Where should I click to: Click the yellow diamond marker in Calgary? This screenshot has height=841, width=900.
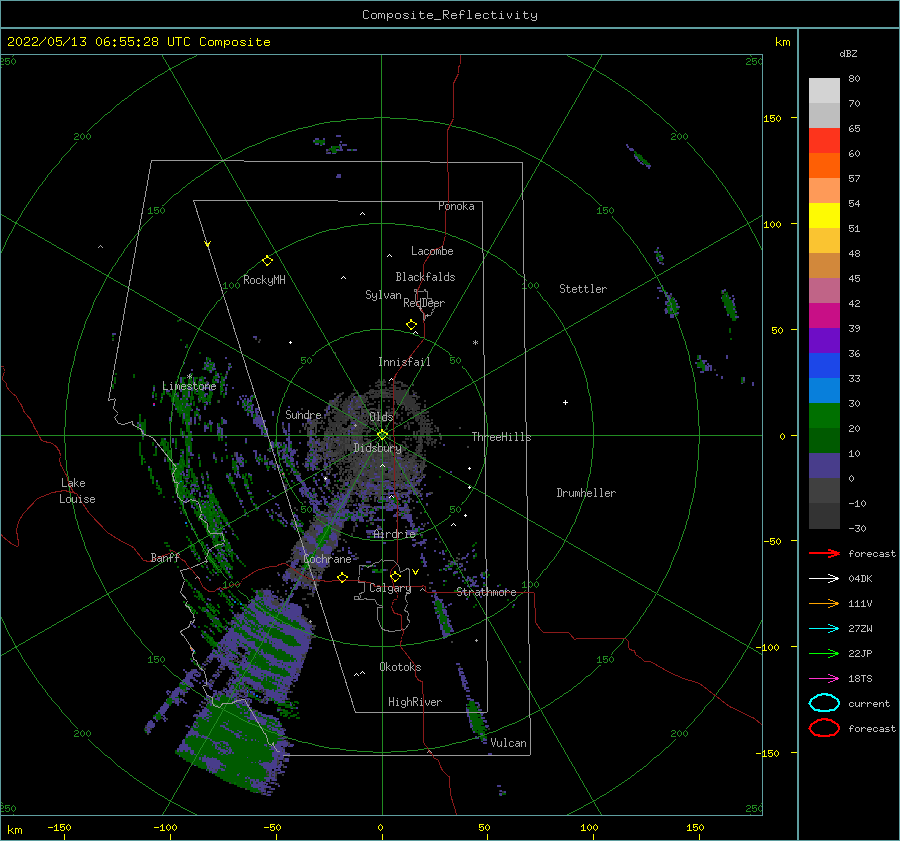pos(395,576)
